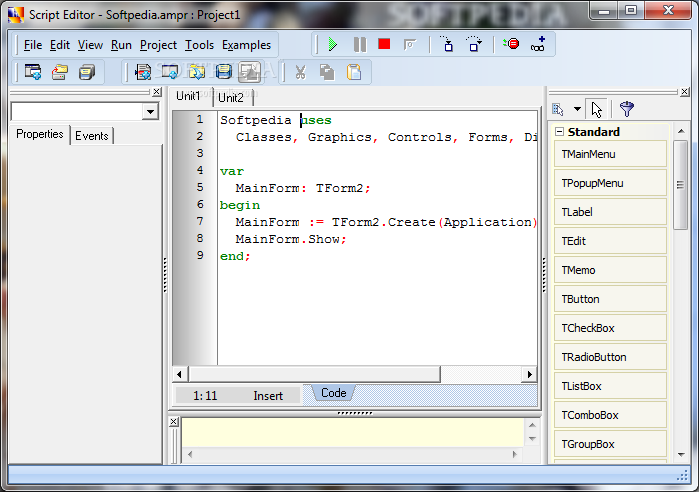Pick TMemo component
The width and height of the screenshot is (699, 492).
coord(610,270)
